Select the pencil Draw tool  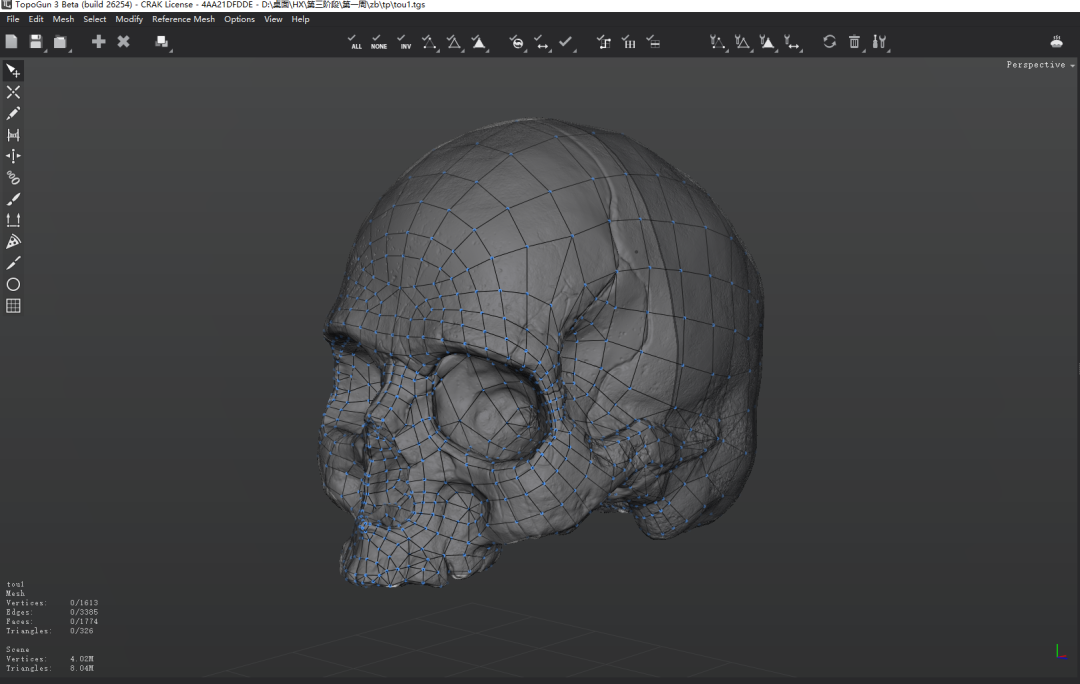click(13, 114)
